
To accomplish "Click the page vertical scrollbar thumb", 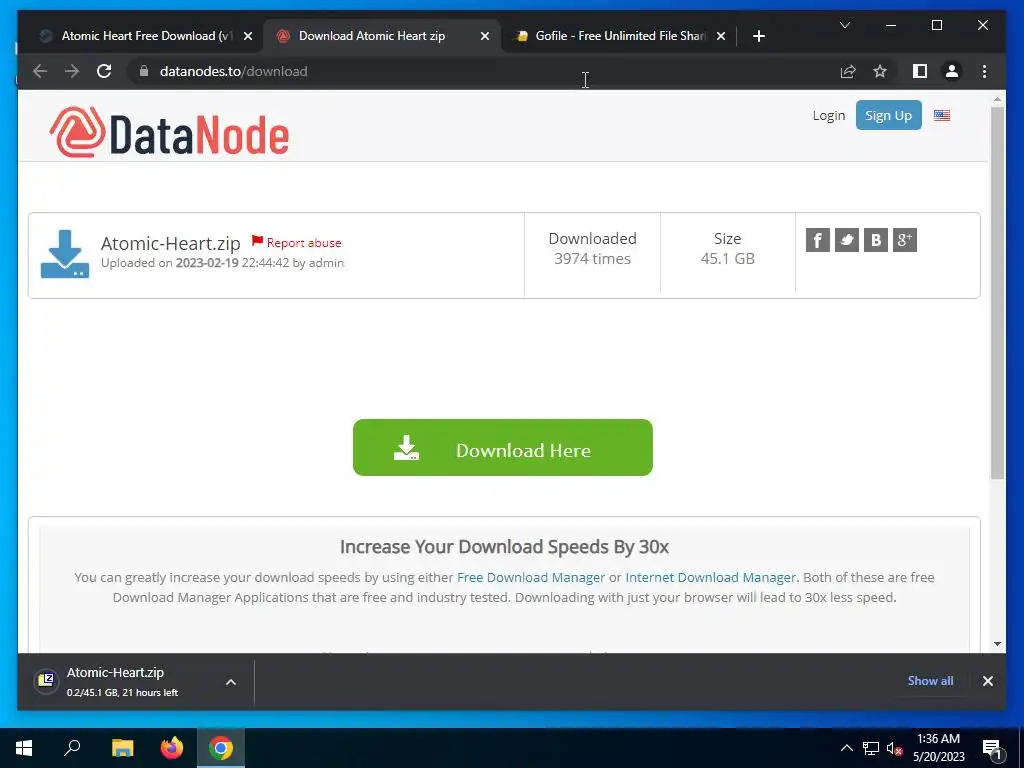I will pyautogui.click(x=997, y=293).
